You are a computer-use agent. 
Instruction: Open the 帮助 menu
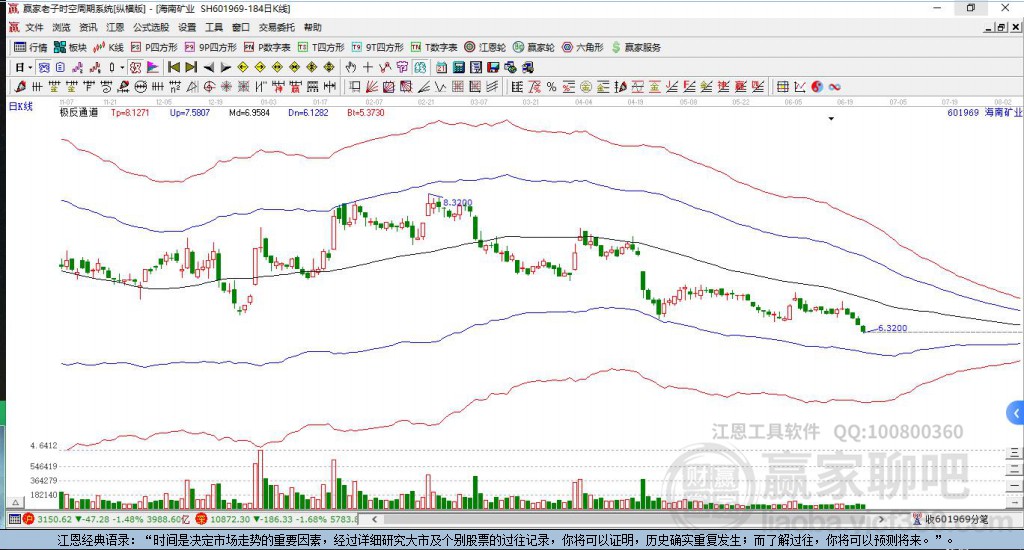coord(313,27)
